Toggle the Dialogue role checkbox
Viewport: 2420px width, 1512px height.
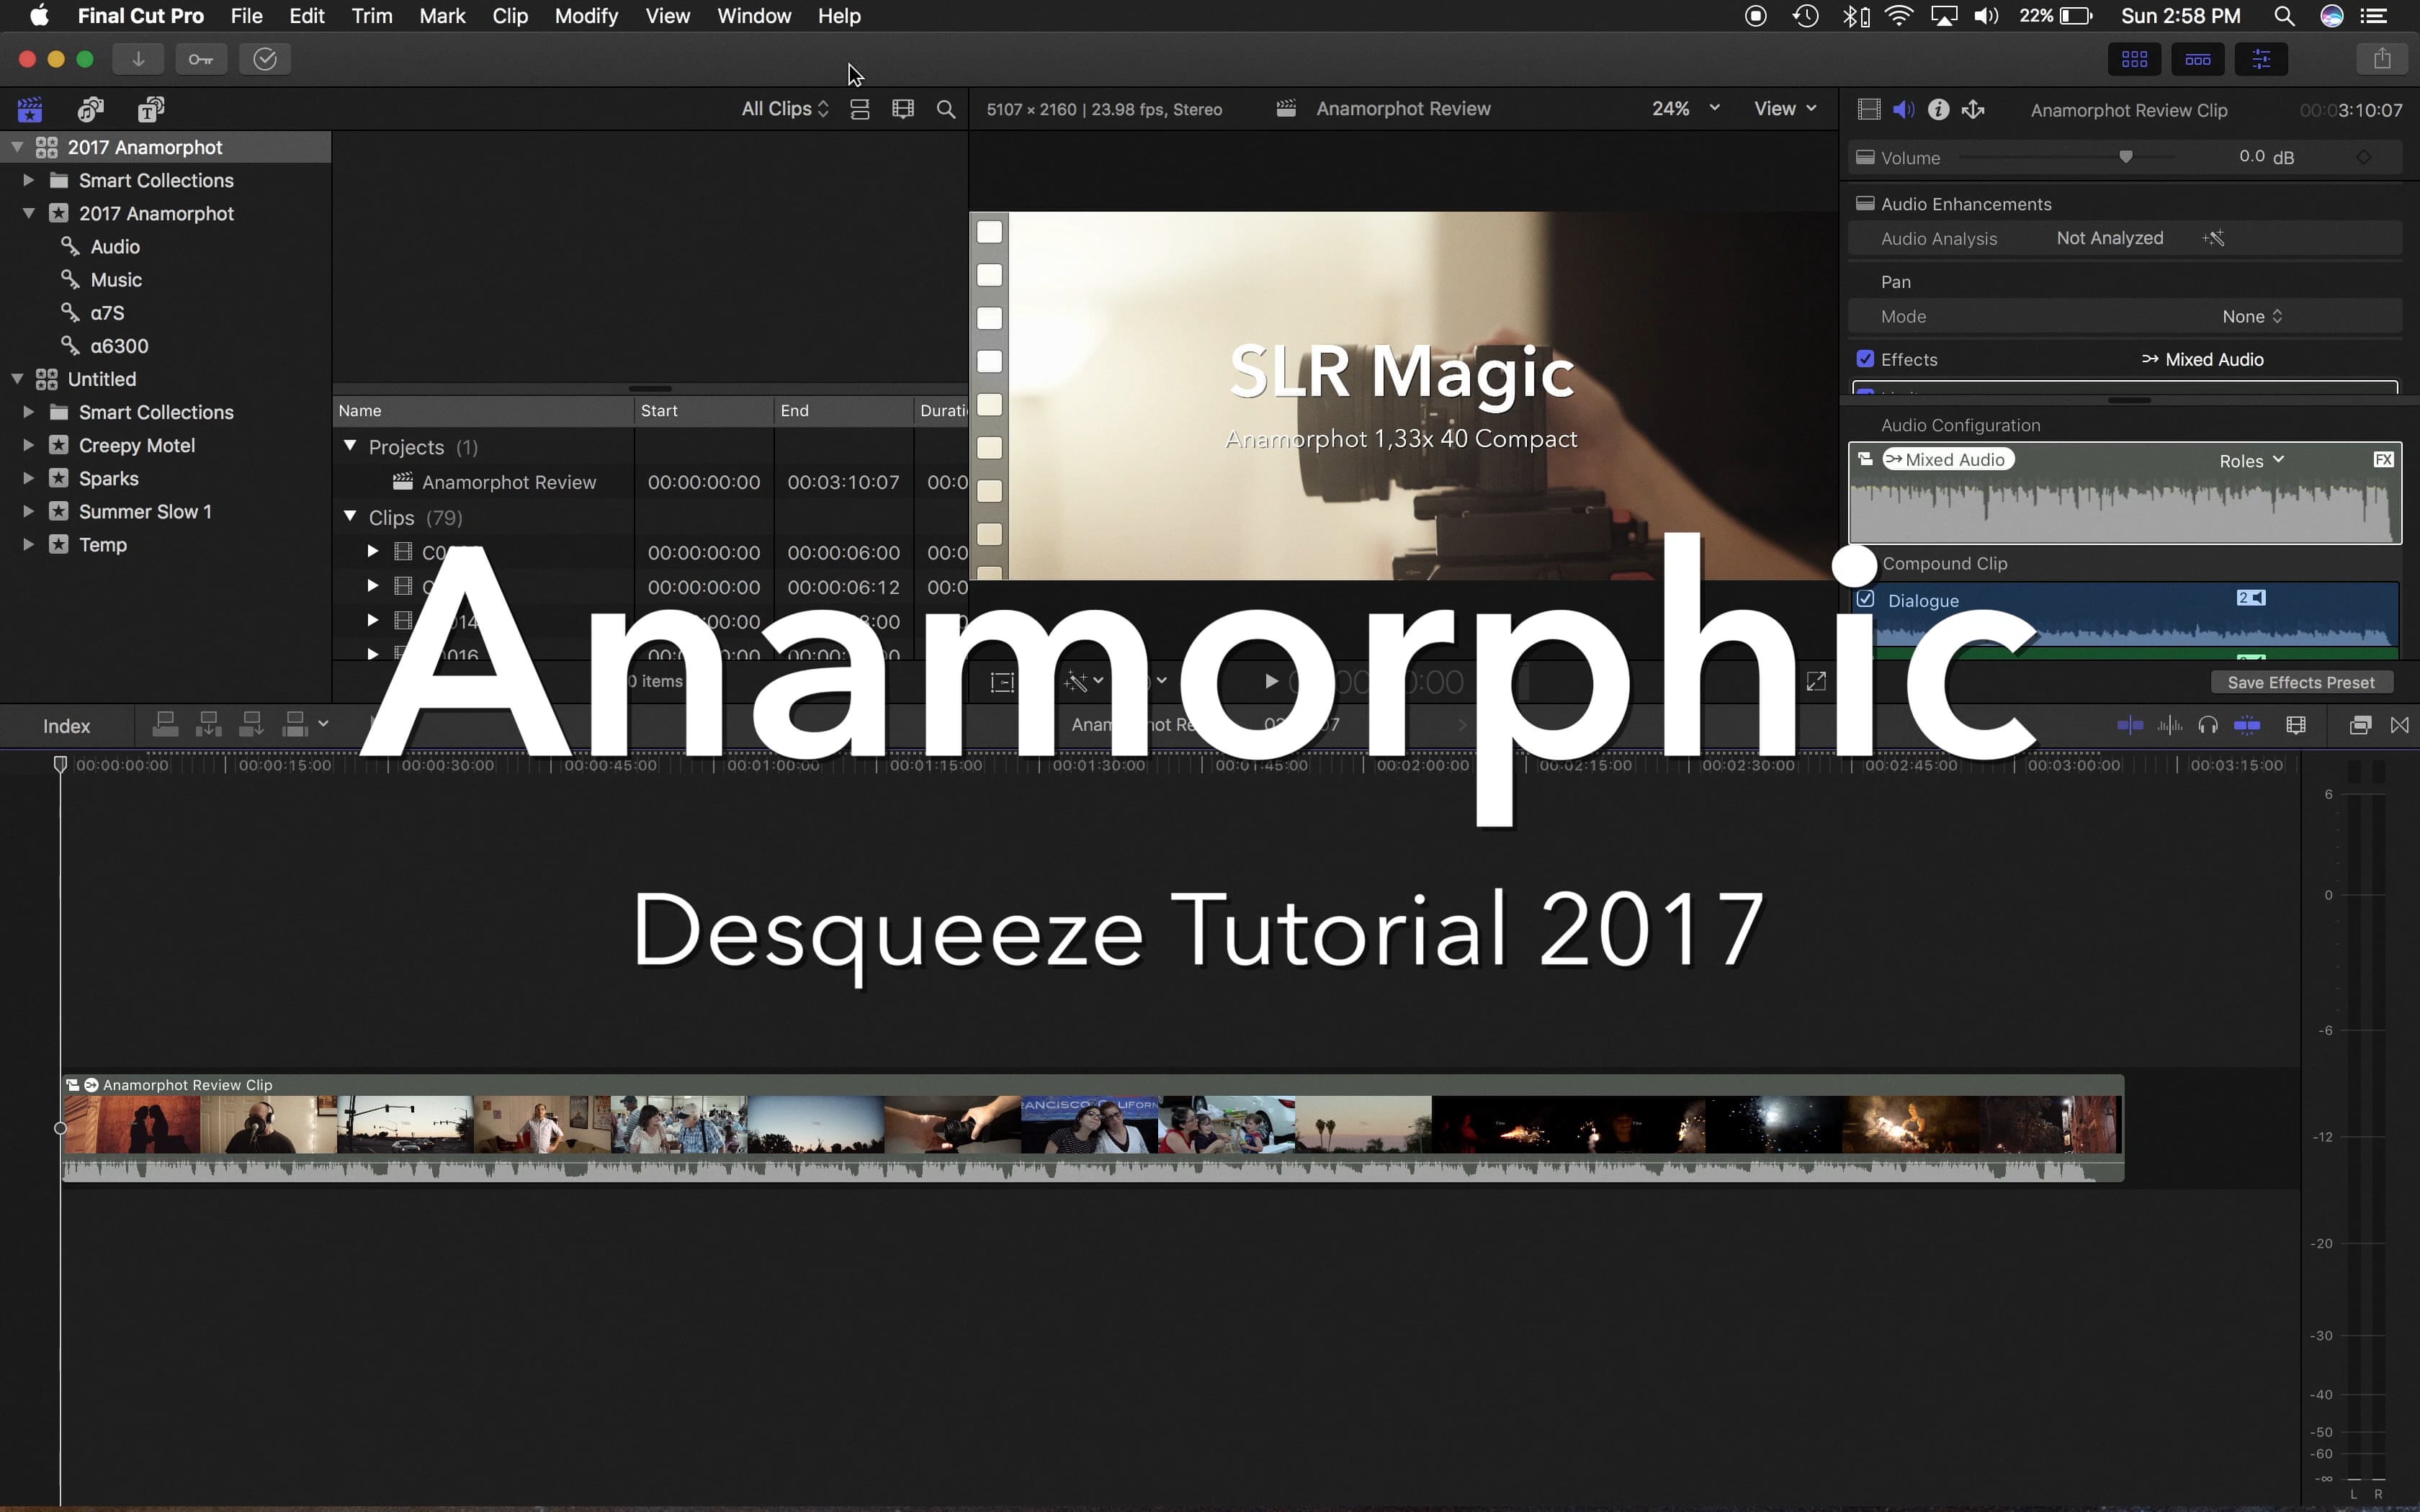point(1866,599)
